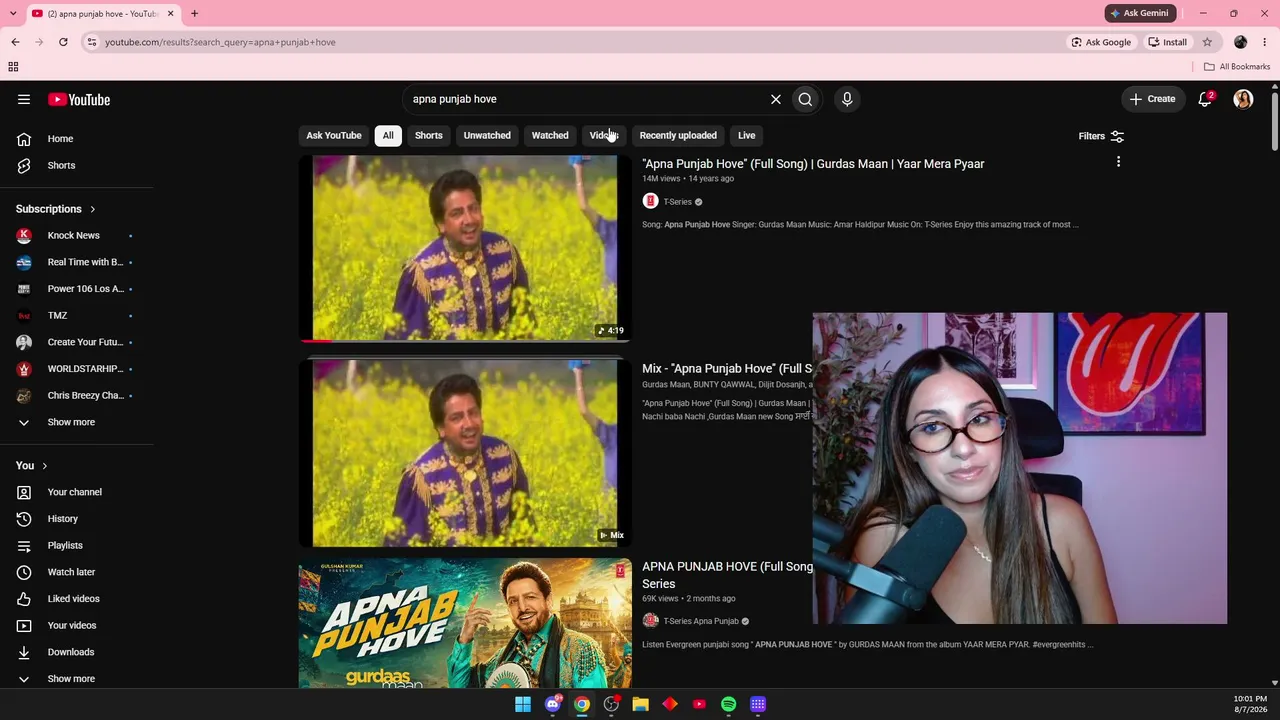Play the first Apna Punjab Hove thumbnail
The image size is (1280, 720).
click(465, 248)
